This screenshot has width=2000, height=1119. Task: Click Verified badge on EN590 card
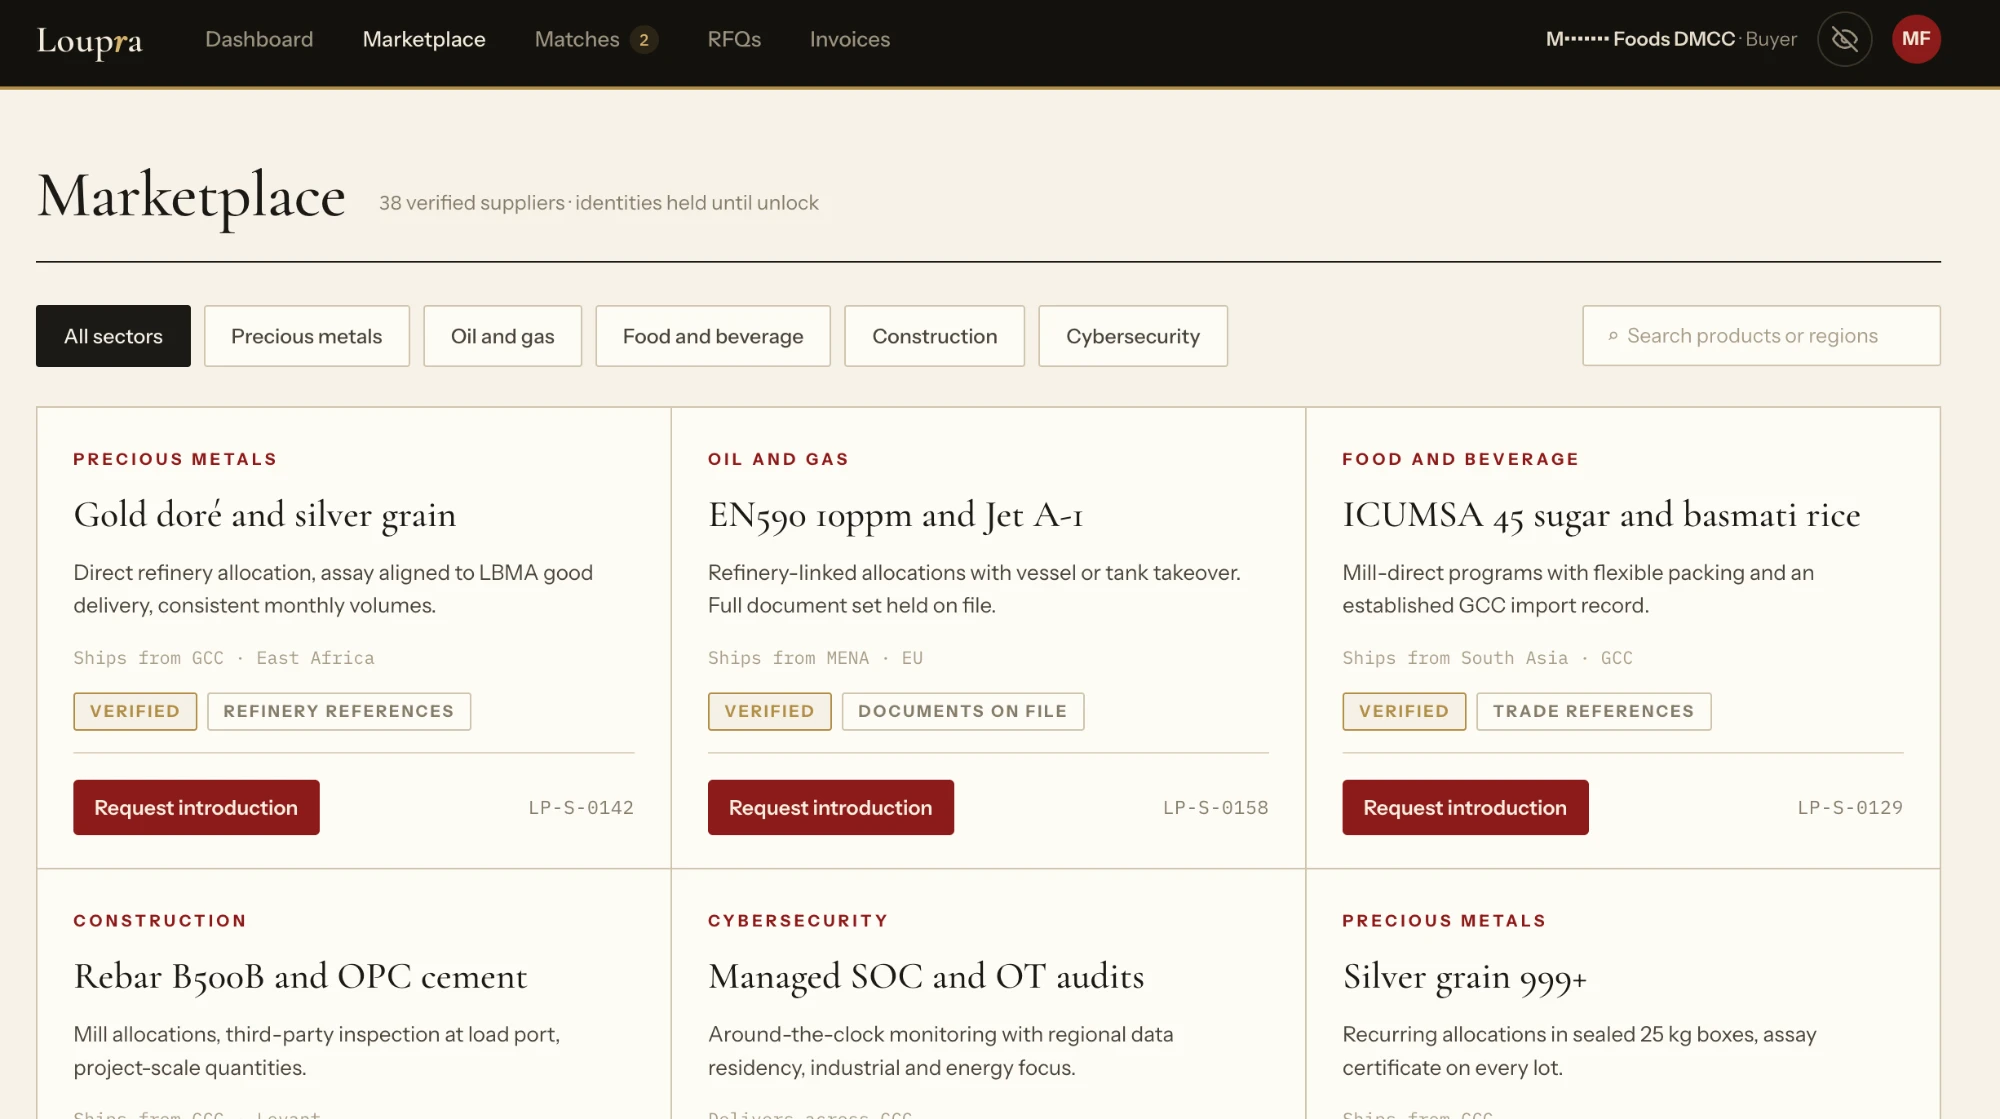(x=769, y=711)
